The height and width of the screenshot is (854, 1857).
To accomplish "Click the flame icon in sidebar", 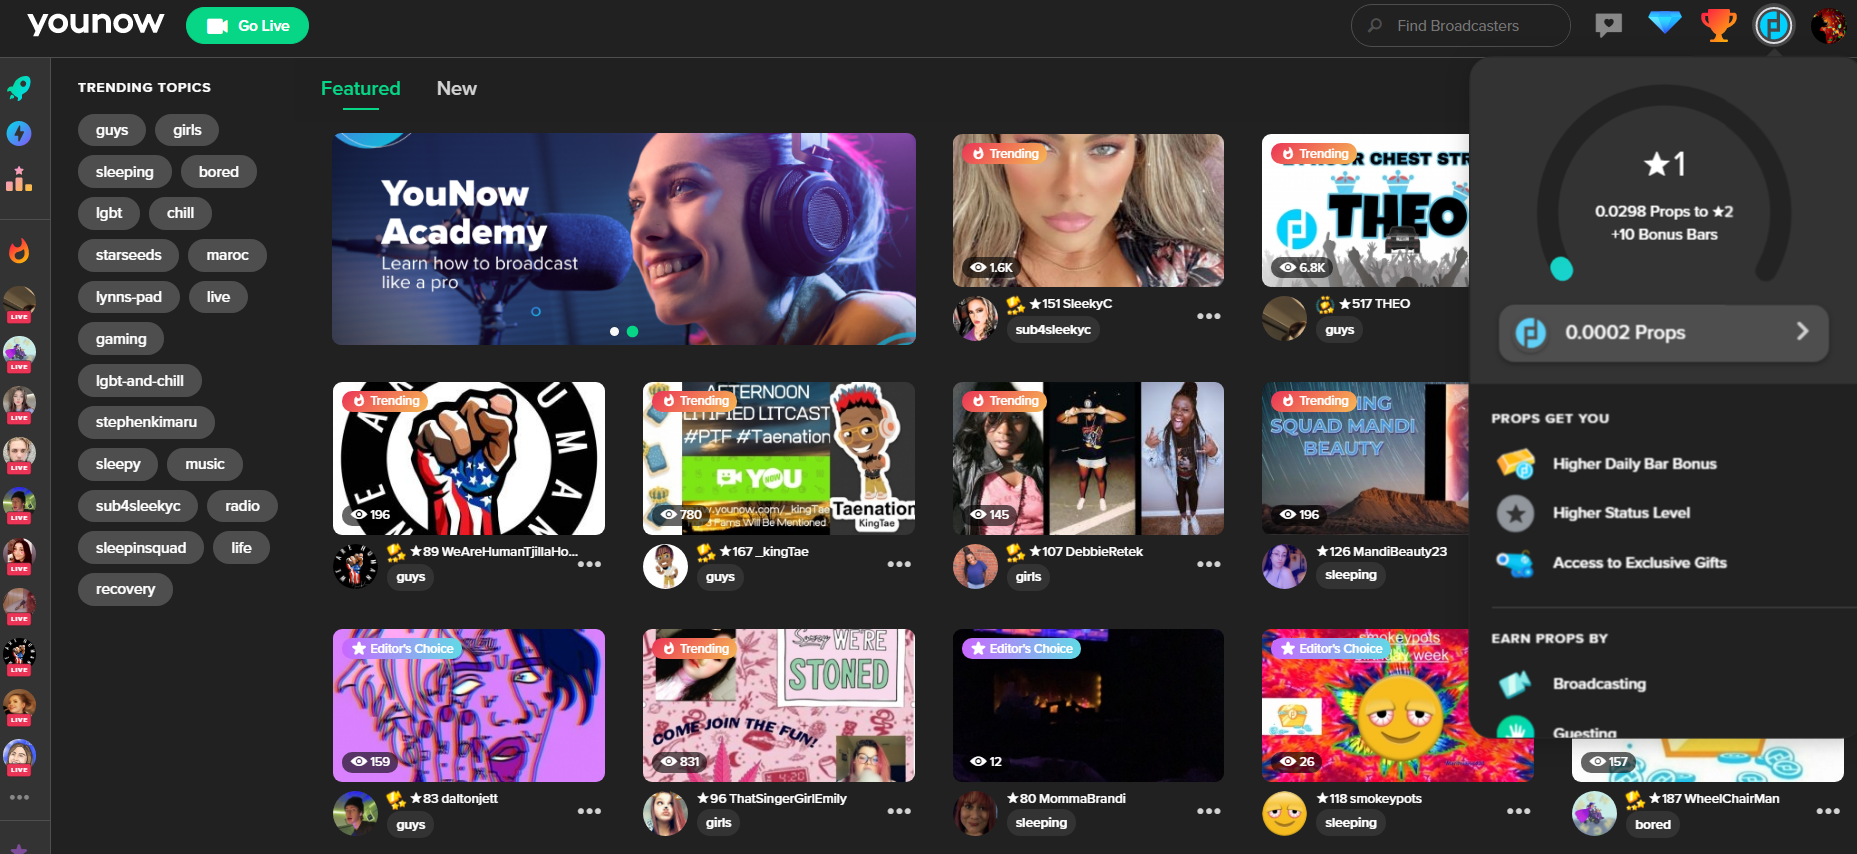I will pos(19,251).
